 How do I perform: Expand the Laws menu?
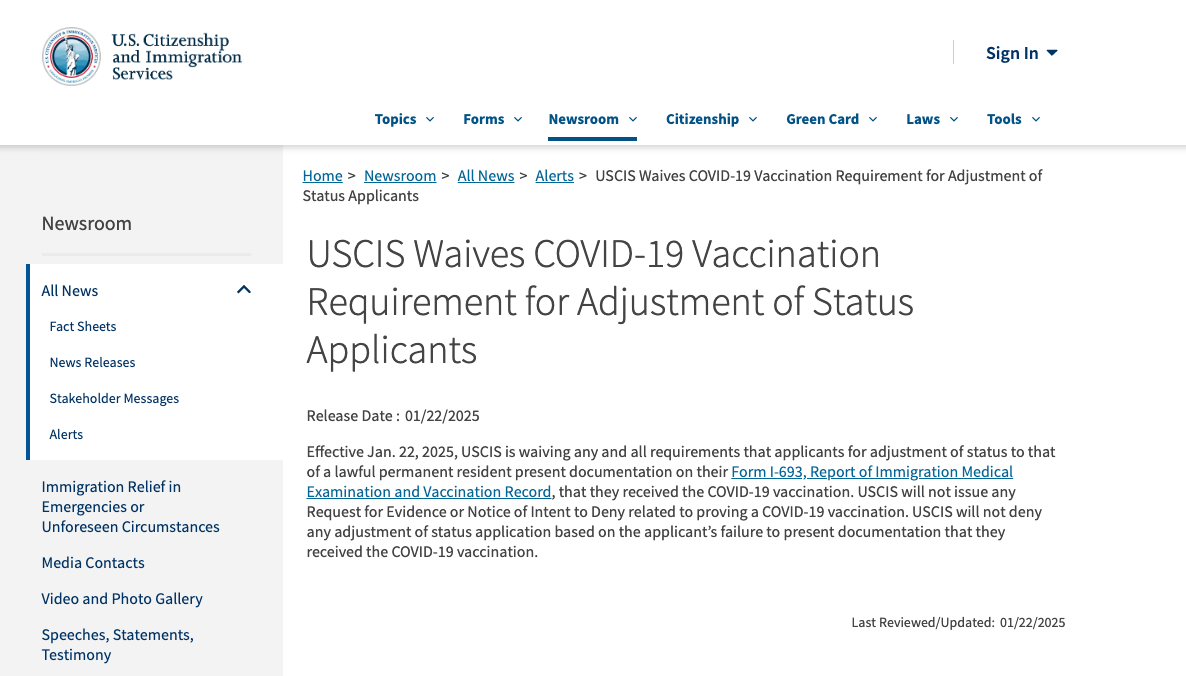click(x=932, y=119)
